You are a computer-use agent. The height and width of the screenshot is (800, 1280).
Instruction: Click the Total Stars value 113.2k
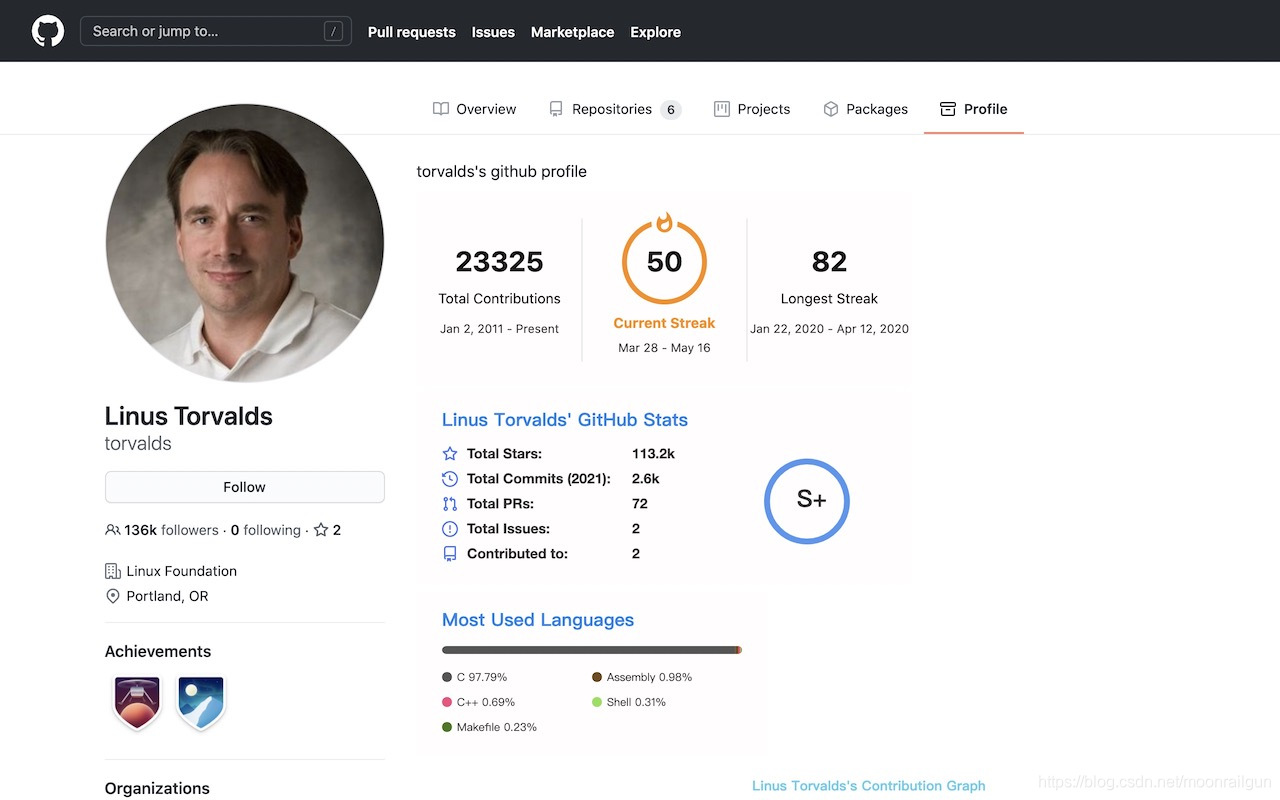pyautogui.click(x=653, y=453)
